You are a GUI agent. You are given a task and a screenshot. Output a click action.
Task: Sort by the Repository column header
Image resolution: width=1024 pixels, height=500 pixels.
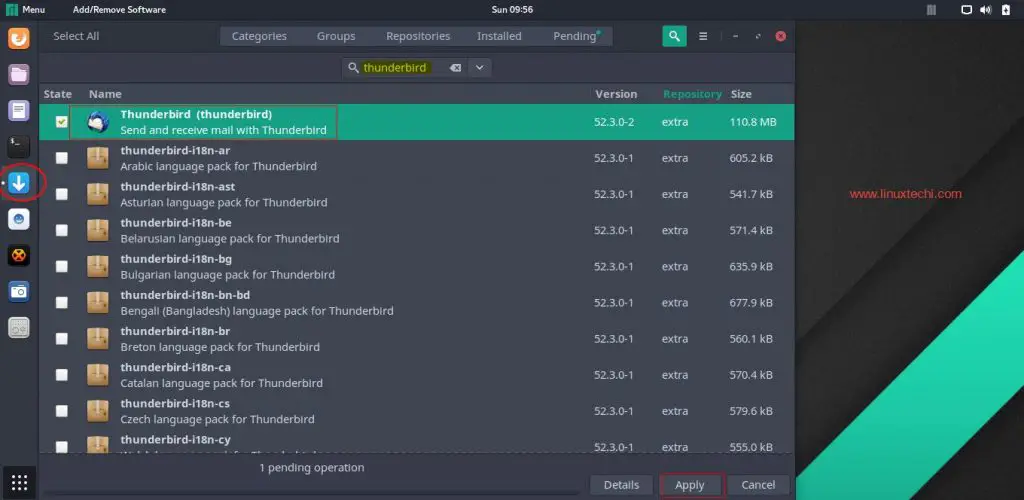point(692,94)
